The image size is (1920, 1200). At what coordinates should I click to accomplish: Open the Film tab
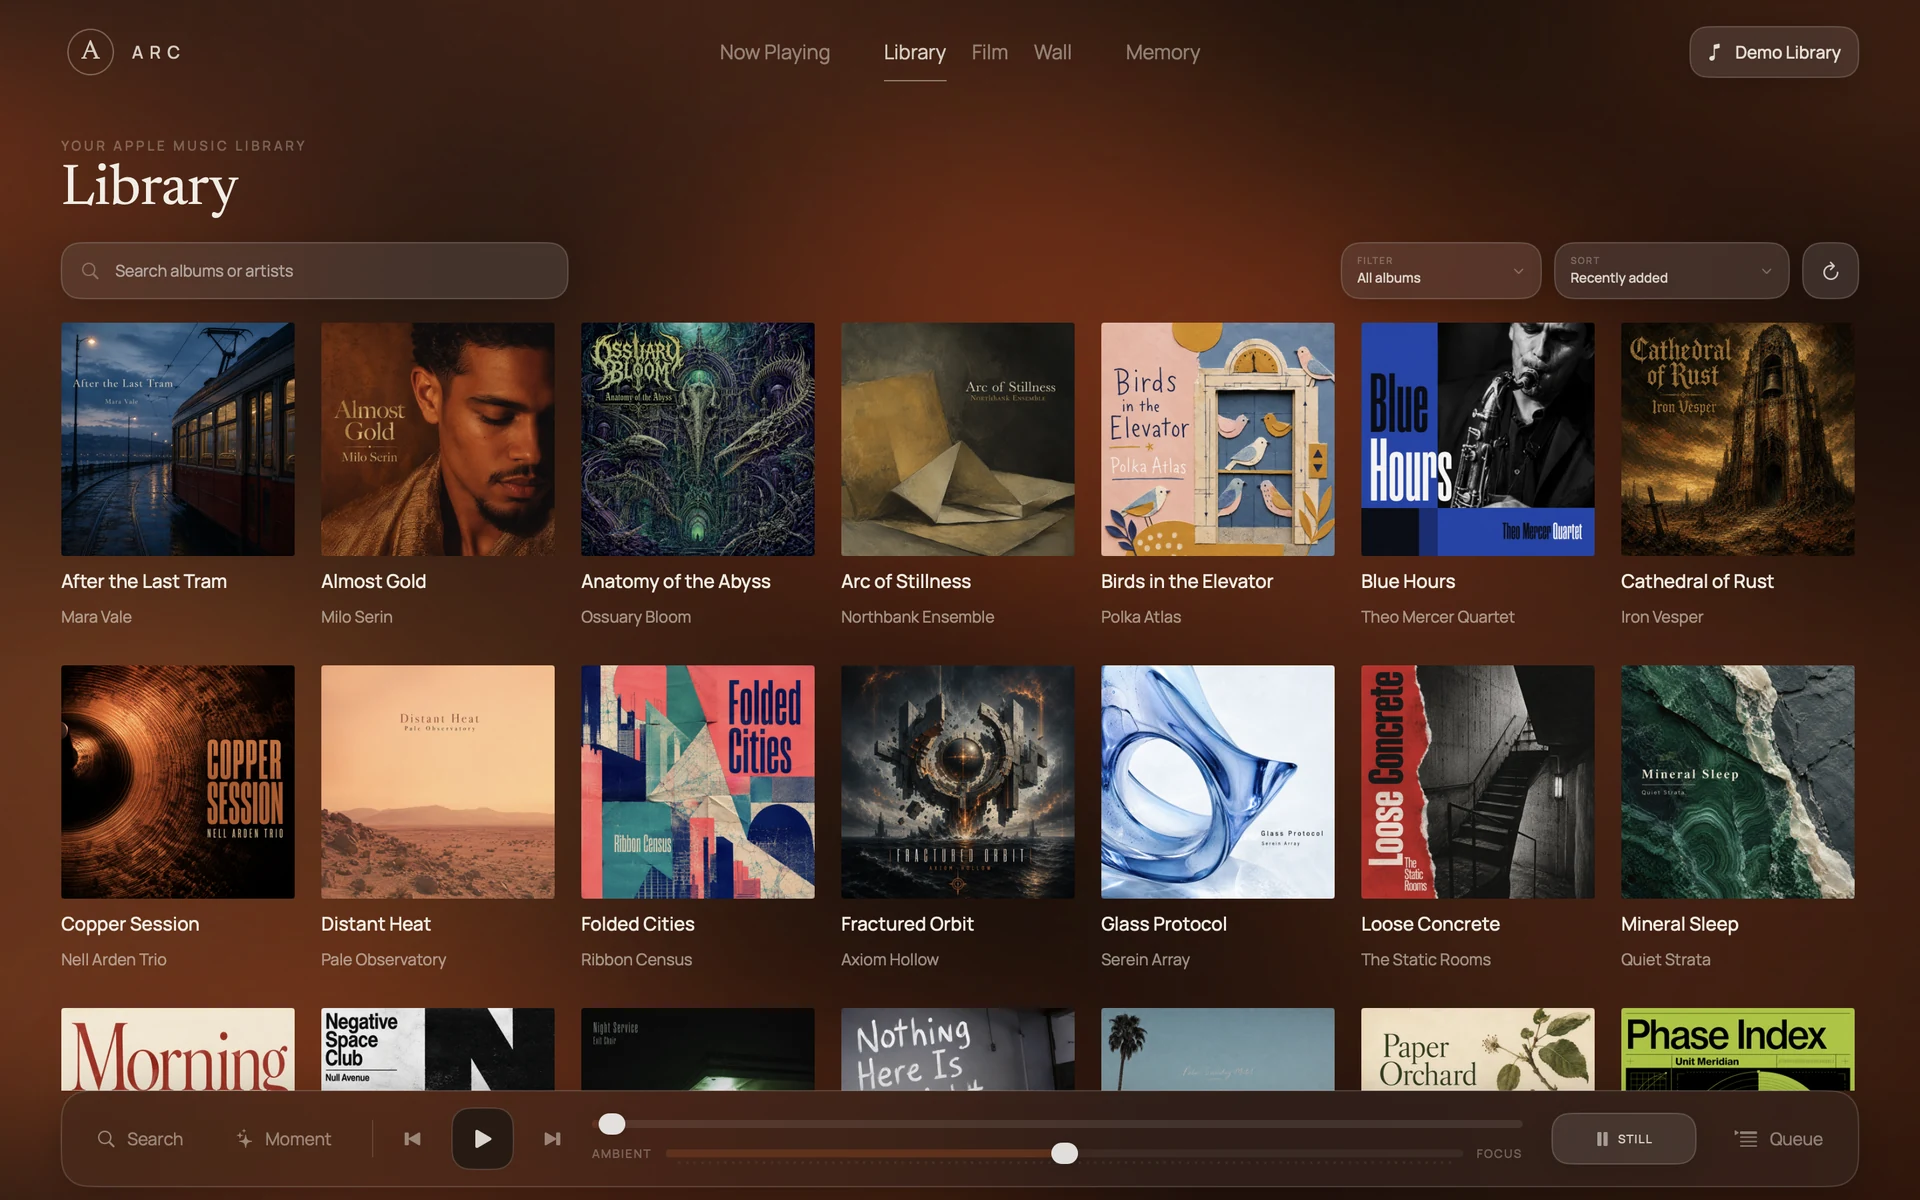[989, 52]
